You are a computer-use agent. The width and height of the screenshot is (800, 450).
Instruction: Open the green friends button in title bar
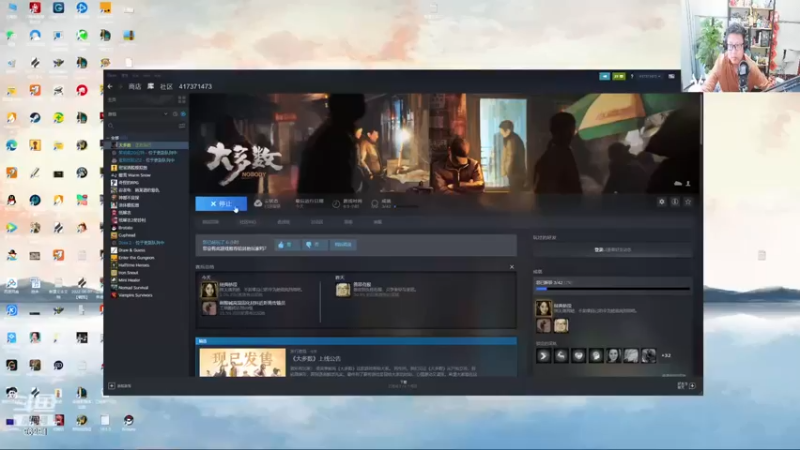(619, 77)
